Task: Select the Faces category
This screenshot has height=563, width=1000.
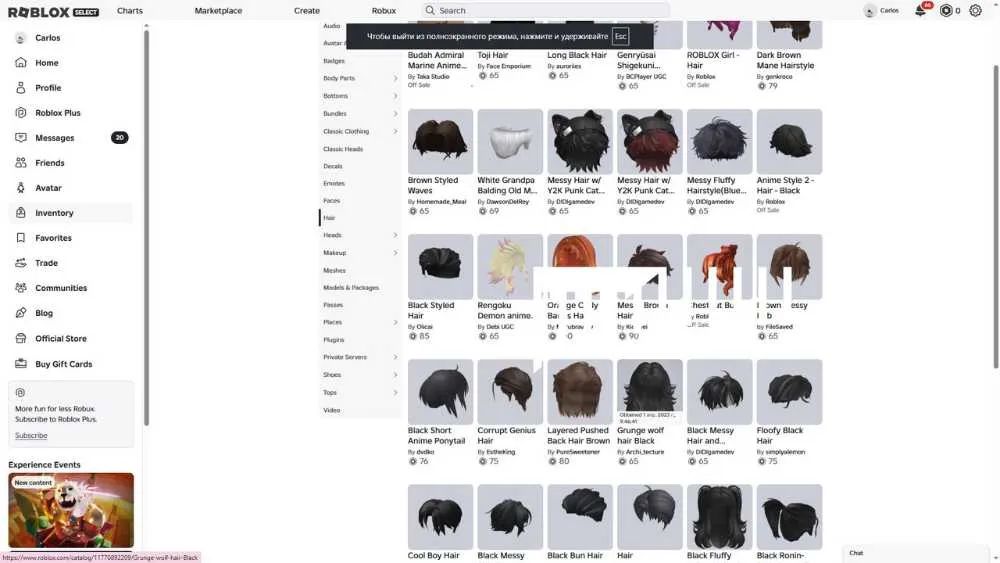Action: pos(332,200)
